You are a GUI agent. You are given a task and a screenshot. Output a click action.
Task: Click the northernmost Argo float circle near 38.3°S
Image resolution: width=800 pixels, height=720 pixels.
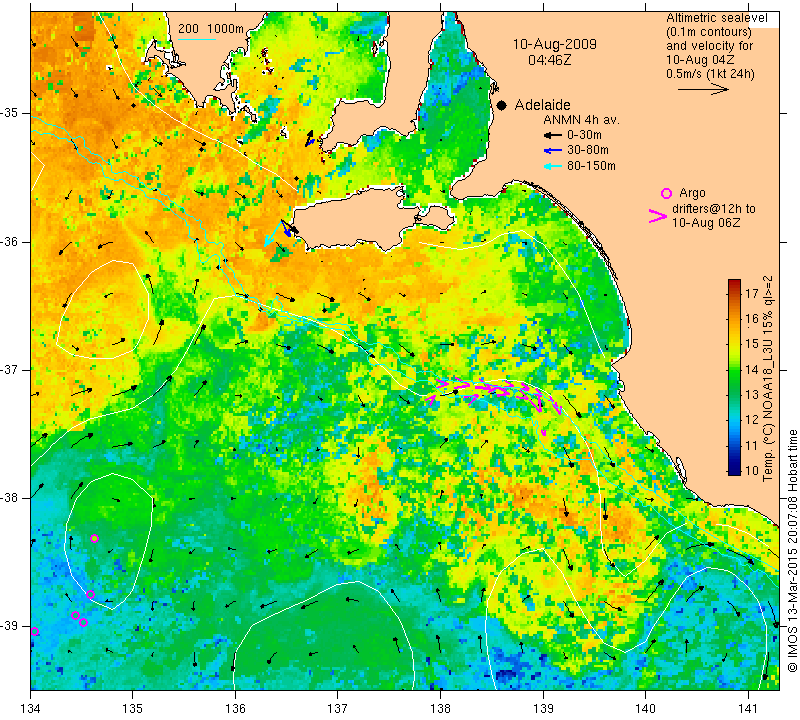[94, 538]
